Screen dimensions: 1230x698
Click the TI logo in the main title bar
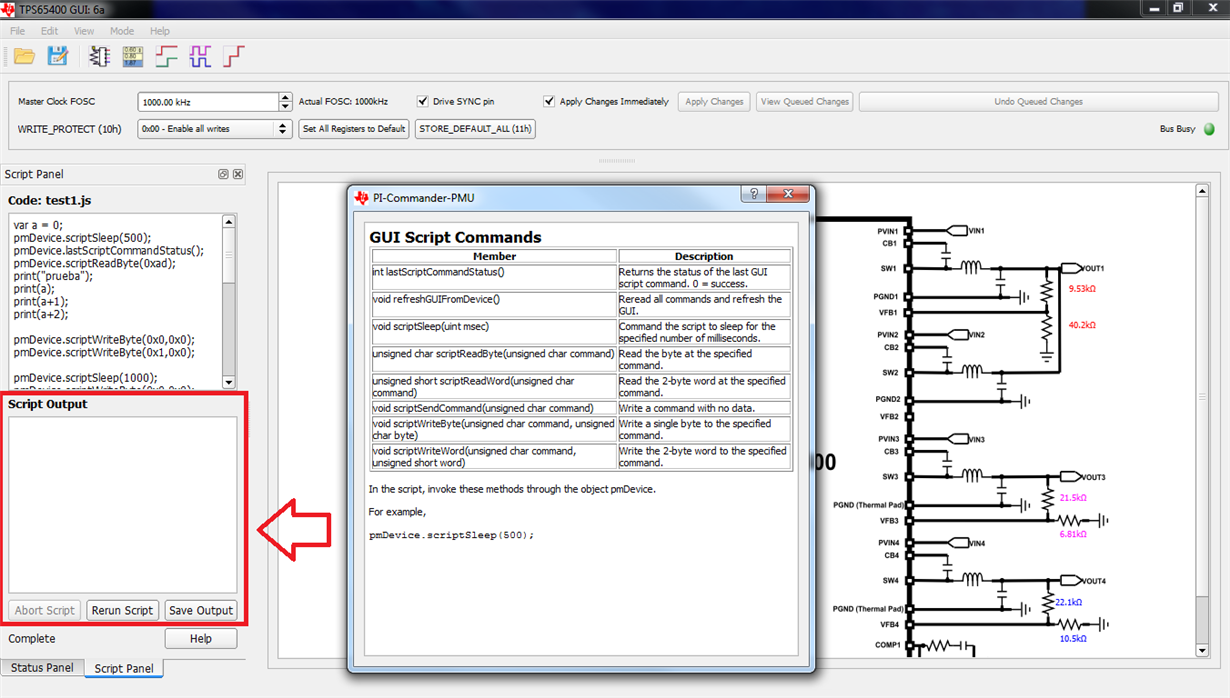pyautogui.click(x=9, y=8)
